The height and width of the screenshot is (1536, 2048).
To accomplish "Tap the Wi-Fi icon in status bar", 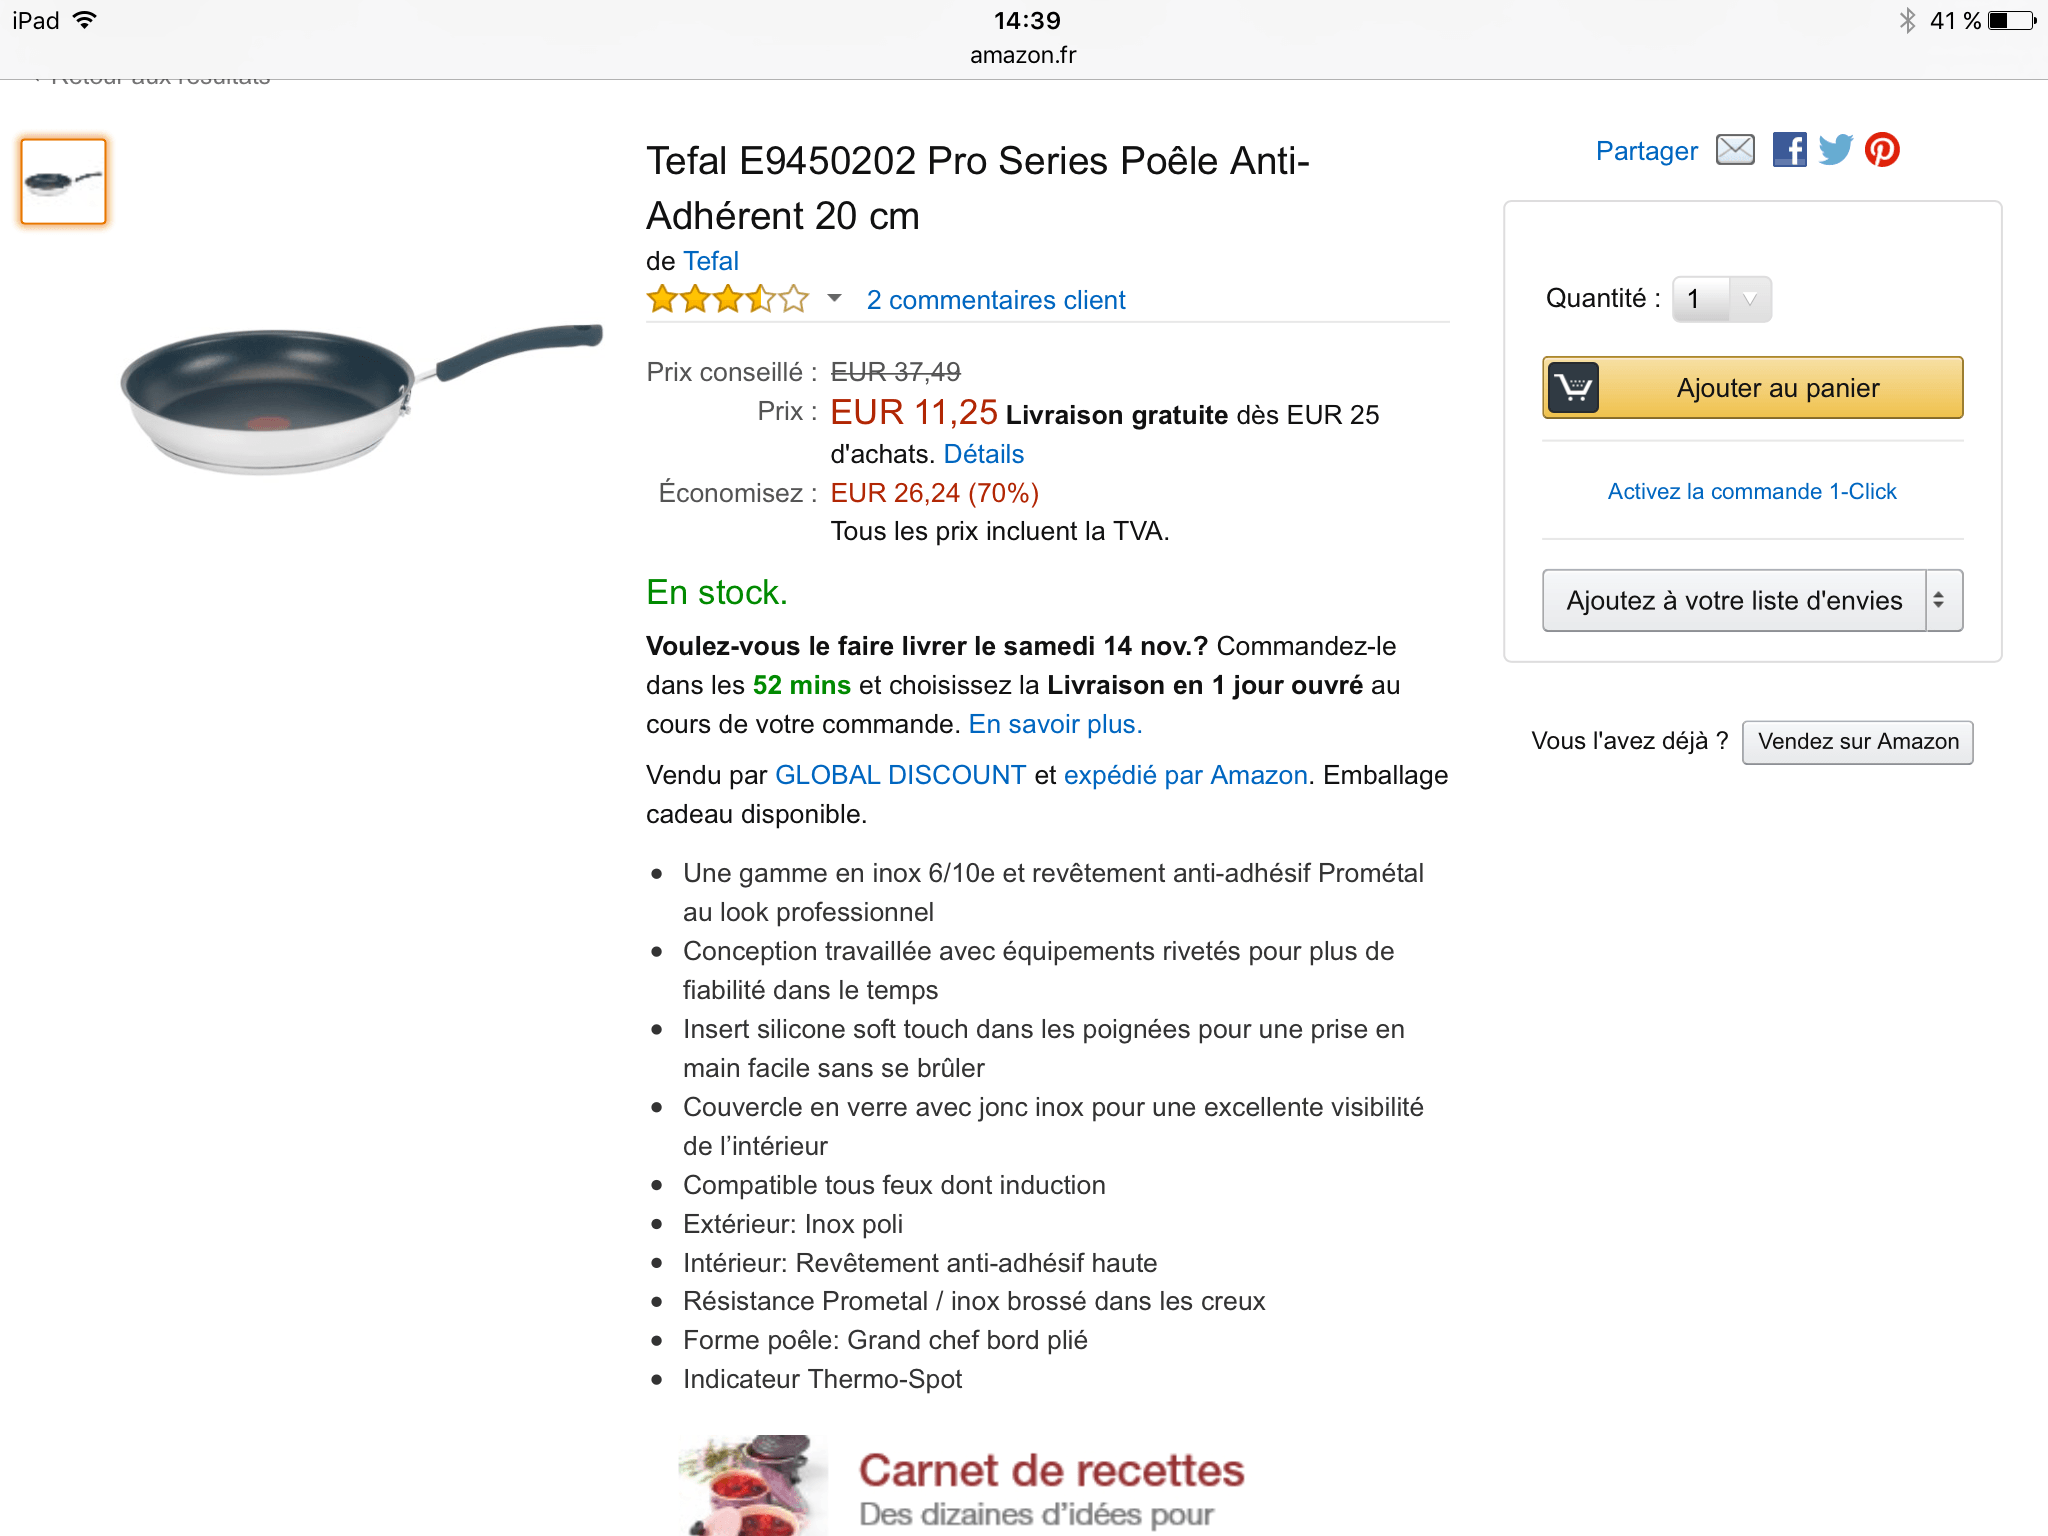I will (86, 20).
